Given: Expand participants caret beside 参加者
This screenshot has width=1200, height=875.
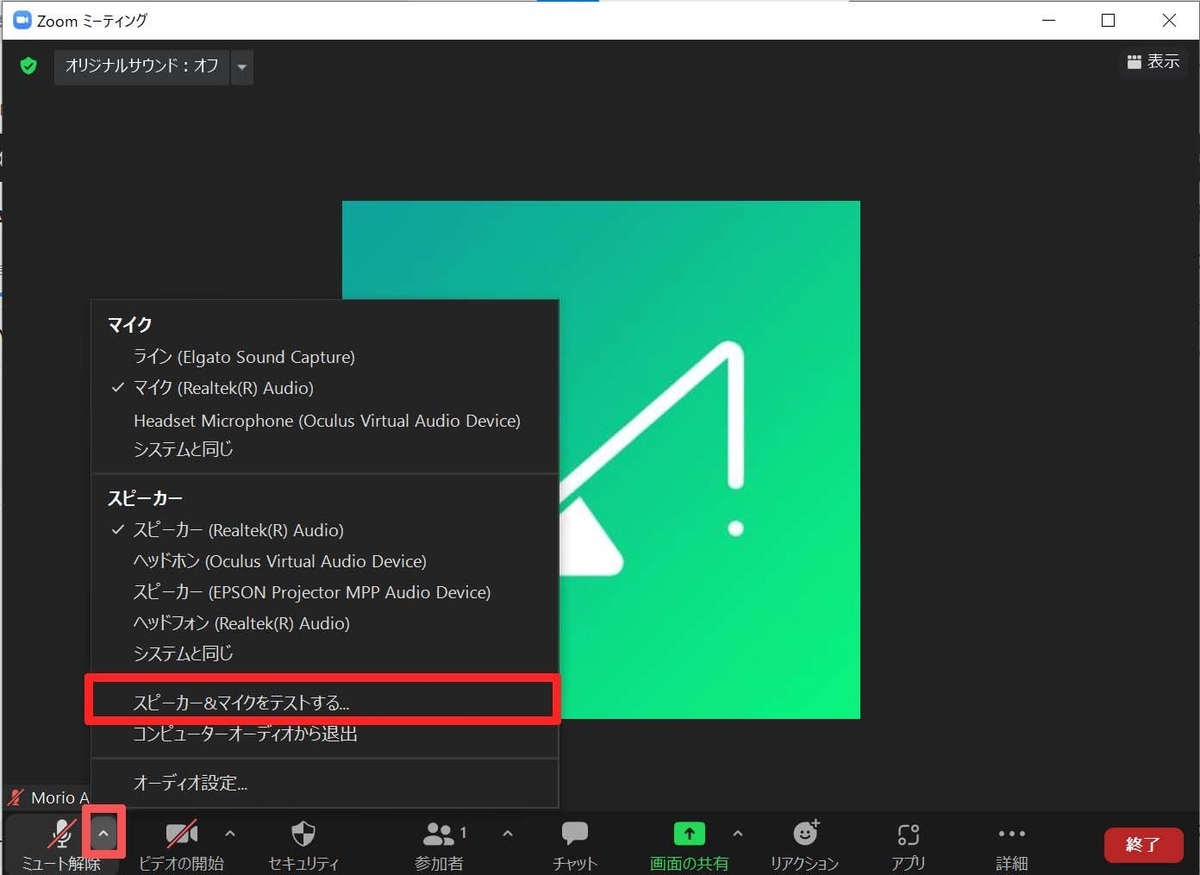Looking at the screenshot, I should tap(507, 833).
